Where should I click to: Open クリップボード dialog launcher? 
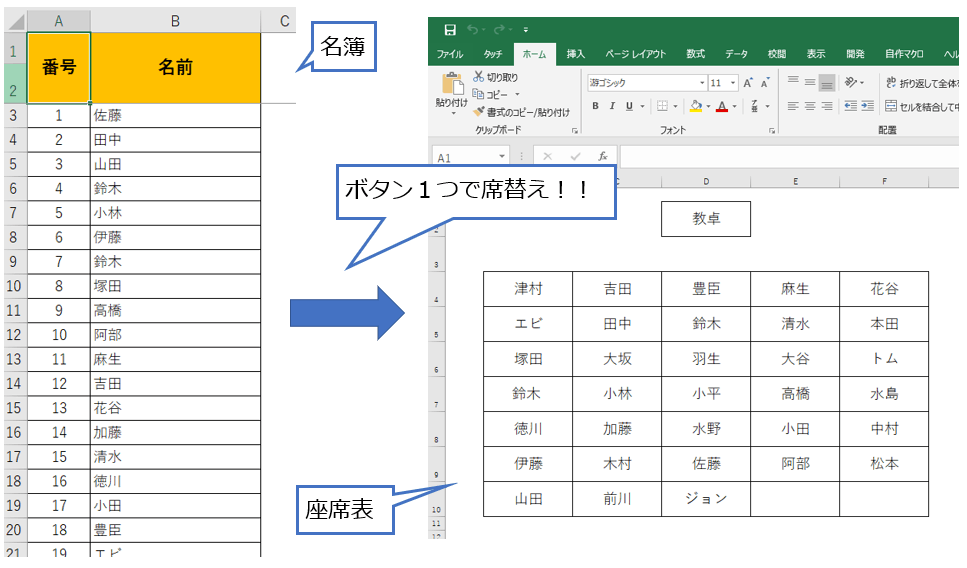575,130
